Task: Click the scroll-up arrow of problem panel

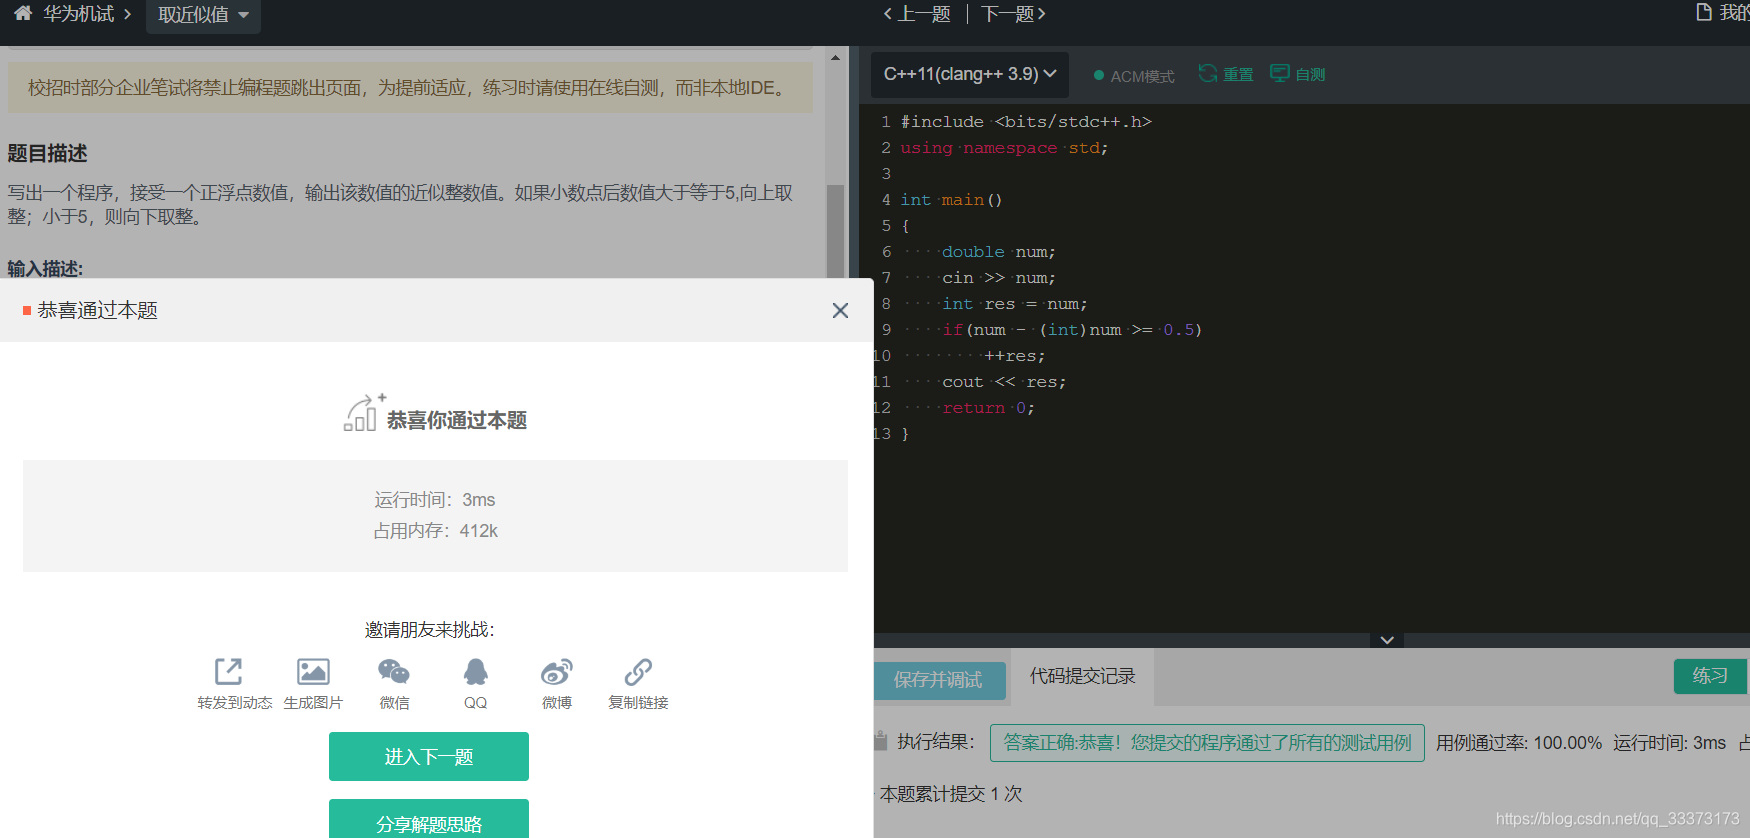Action: click(x=835, y=58)
